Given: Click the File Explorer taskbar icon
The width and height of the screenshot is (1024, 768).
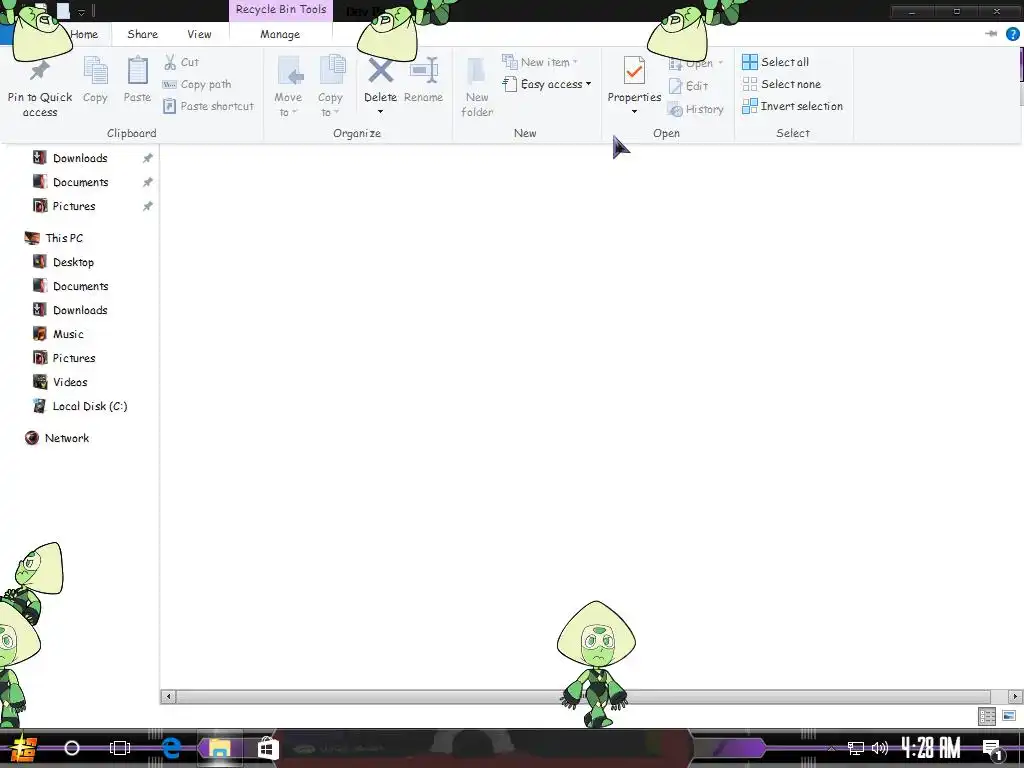Looking at the screenshot, I should coord(219,748).
